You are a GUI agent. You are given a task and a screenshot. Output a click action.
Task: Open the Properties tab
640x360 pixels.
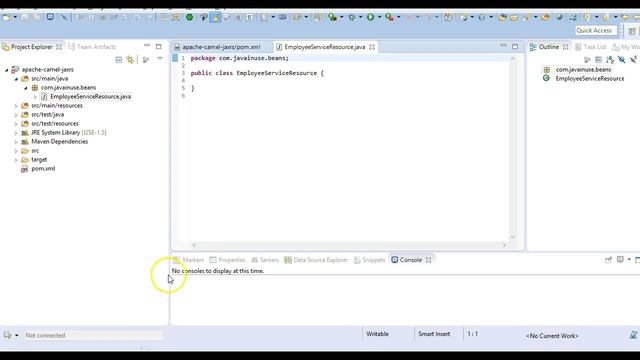(x=227, y=260)
